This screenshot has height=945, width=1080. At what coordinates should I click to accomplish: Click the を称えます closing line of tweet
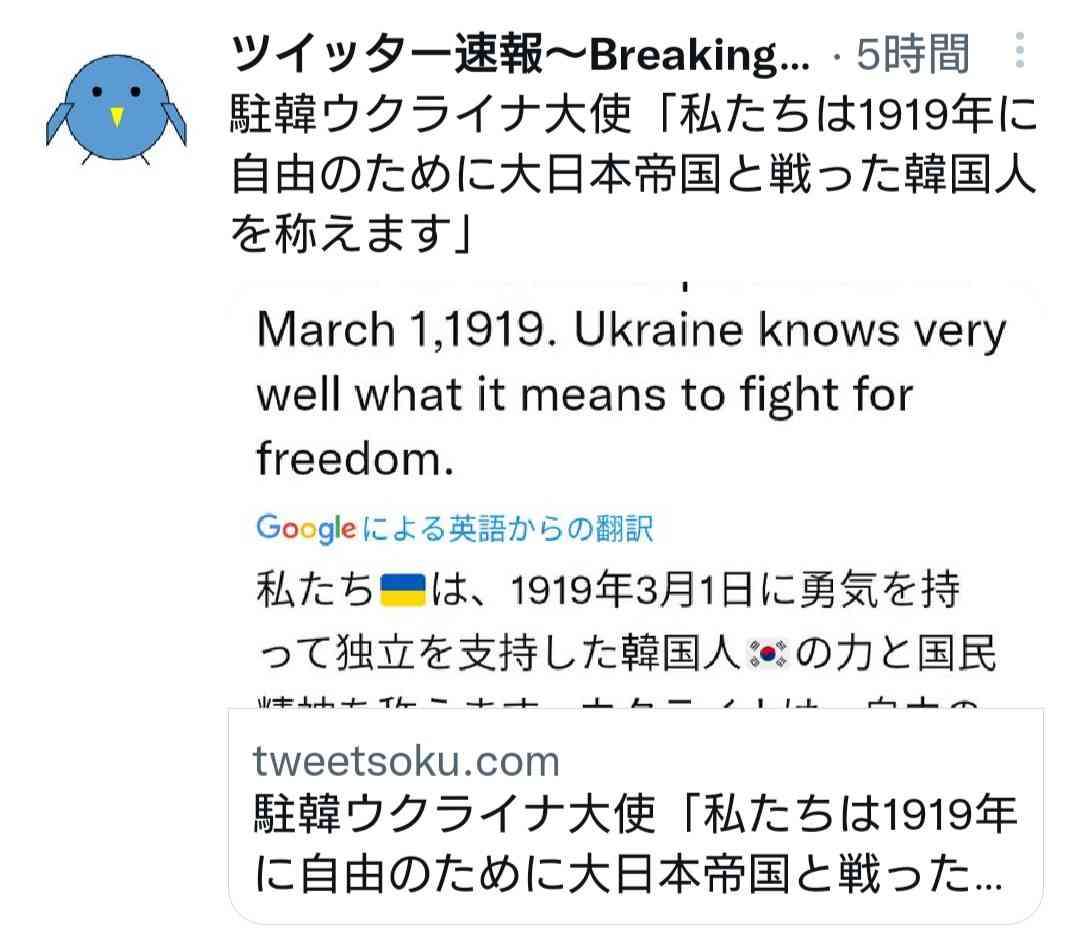click(x=351, y=233)
